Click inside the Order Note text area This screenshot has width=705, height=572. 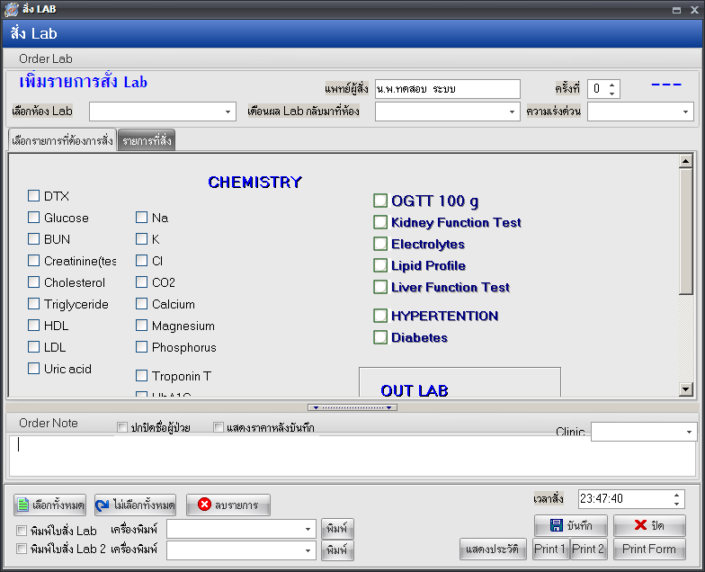click(x=350, y=456)
